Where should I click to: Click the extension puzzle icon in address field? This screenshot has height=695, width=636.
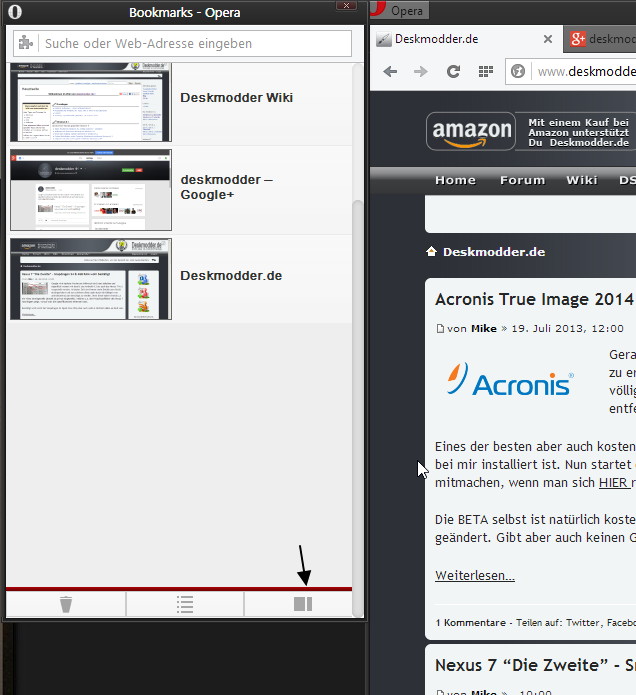pyautogui.click(x=26, y=43)
